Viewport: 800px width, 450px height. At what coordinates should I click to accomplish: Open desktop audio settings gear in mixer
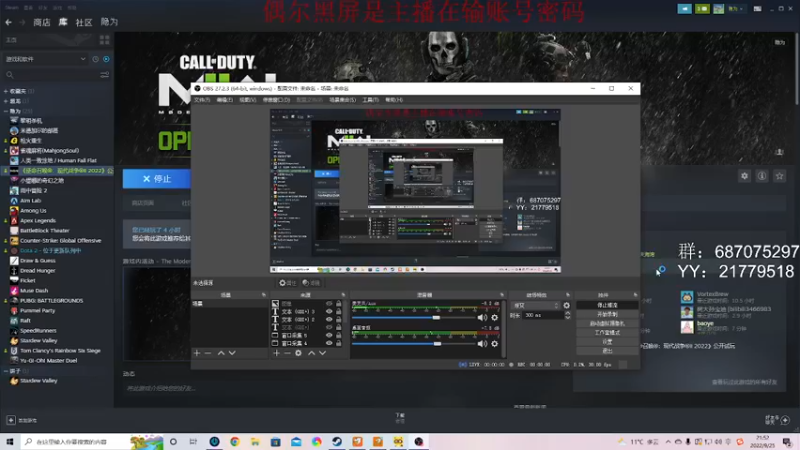click(x=494, y=344)
